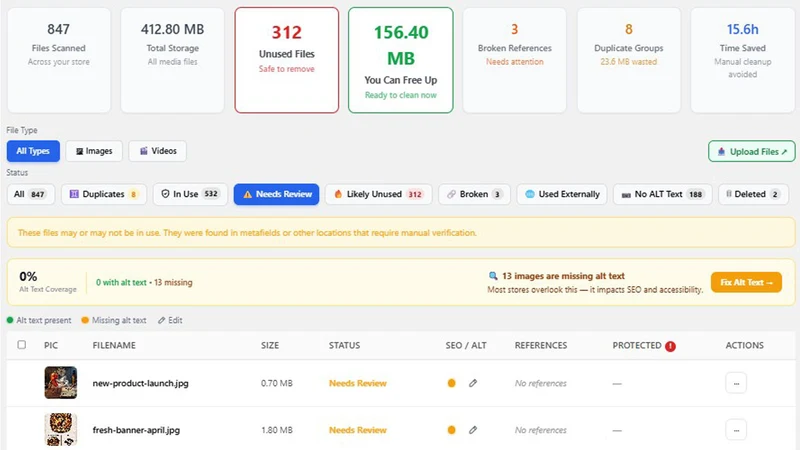Open the Broken References card
Screen dimensions: 800x450
514,60
